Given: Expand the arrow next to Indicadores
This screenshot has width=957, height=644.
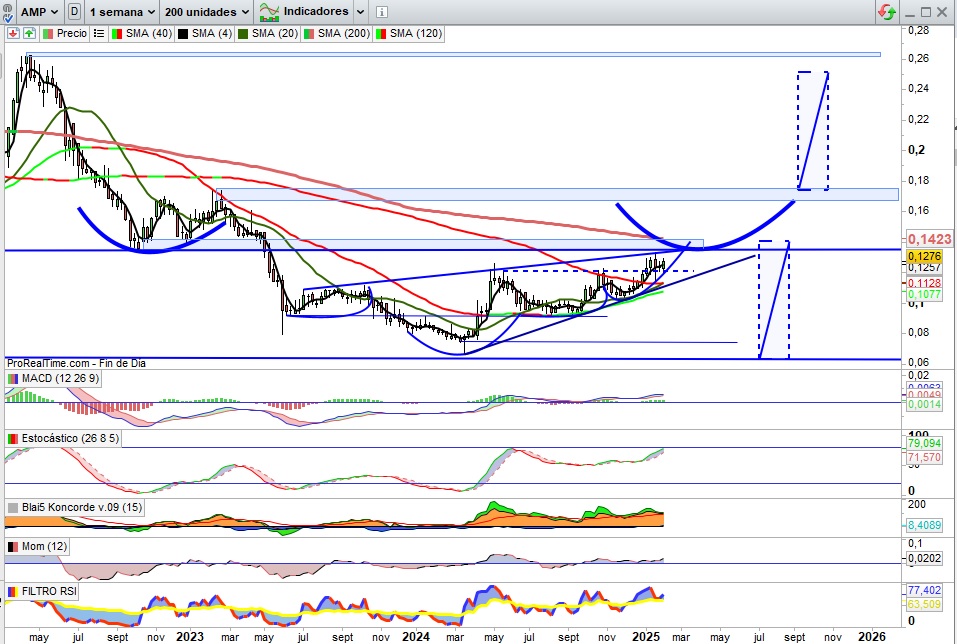Looking at the screenshot, I should [x=360, y=12].
